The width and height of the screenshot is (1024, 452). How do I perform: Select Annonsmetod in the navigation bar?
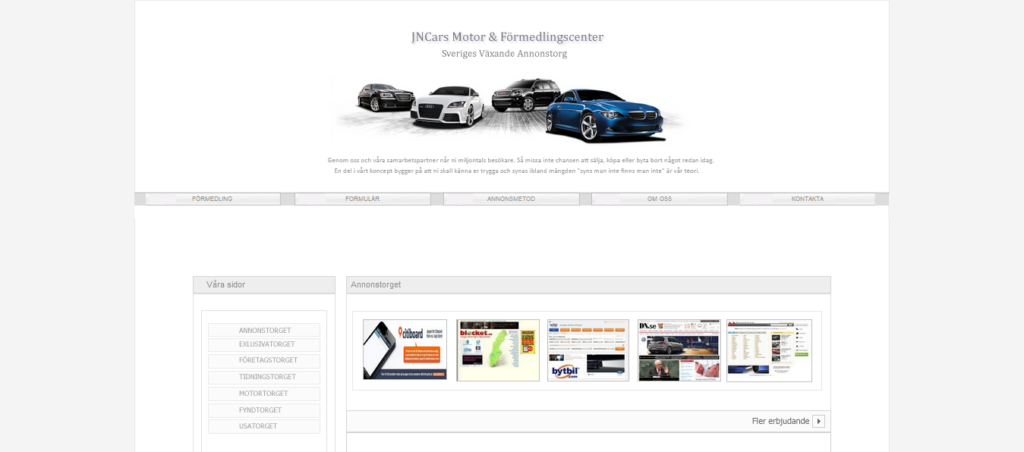point(511,199)
